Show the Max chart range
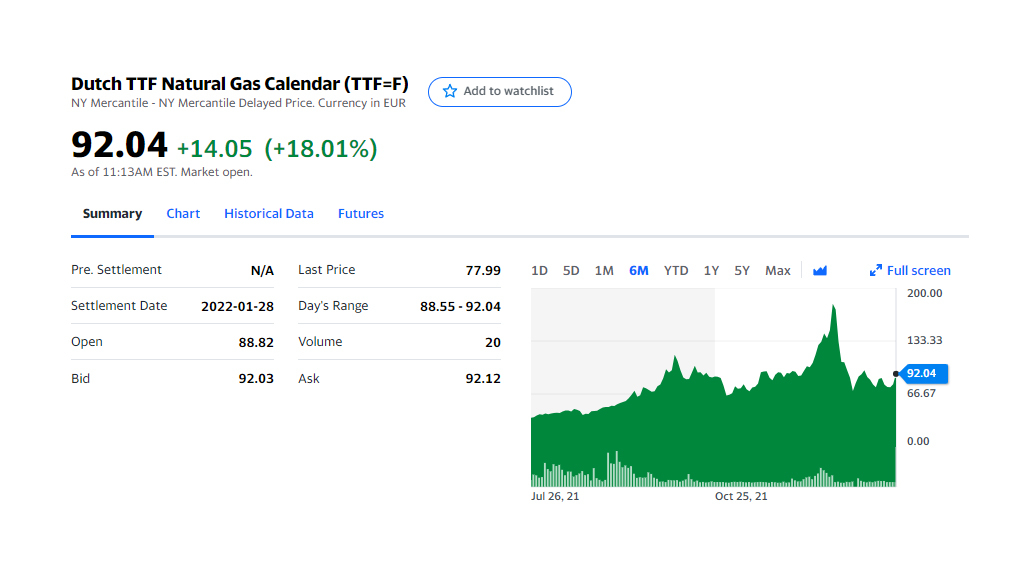 pos(778,270)
